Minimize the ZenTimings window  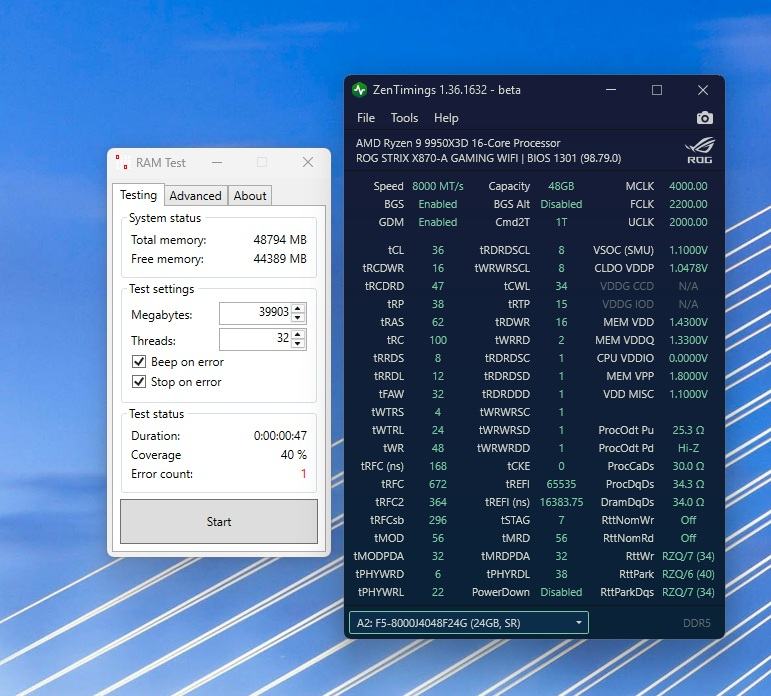[611, 90]
